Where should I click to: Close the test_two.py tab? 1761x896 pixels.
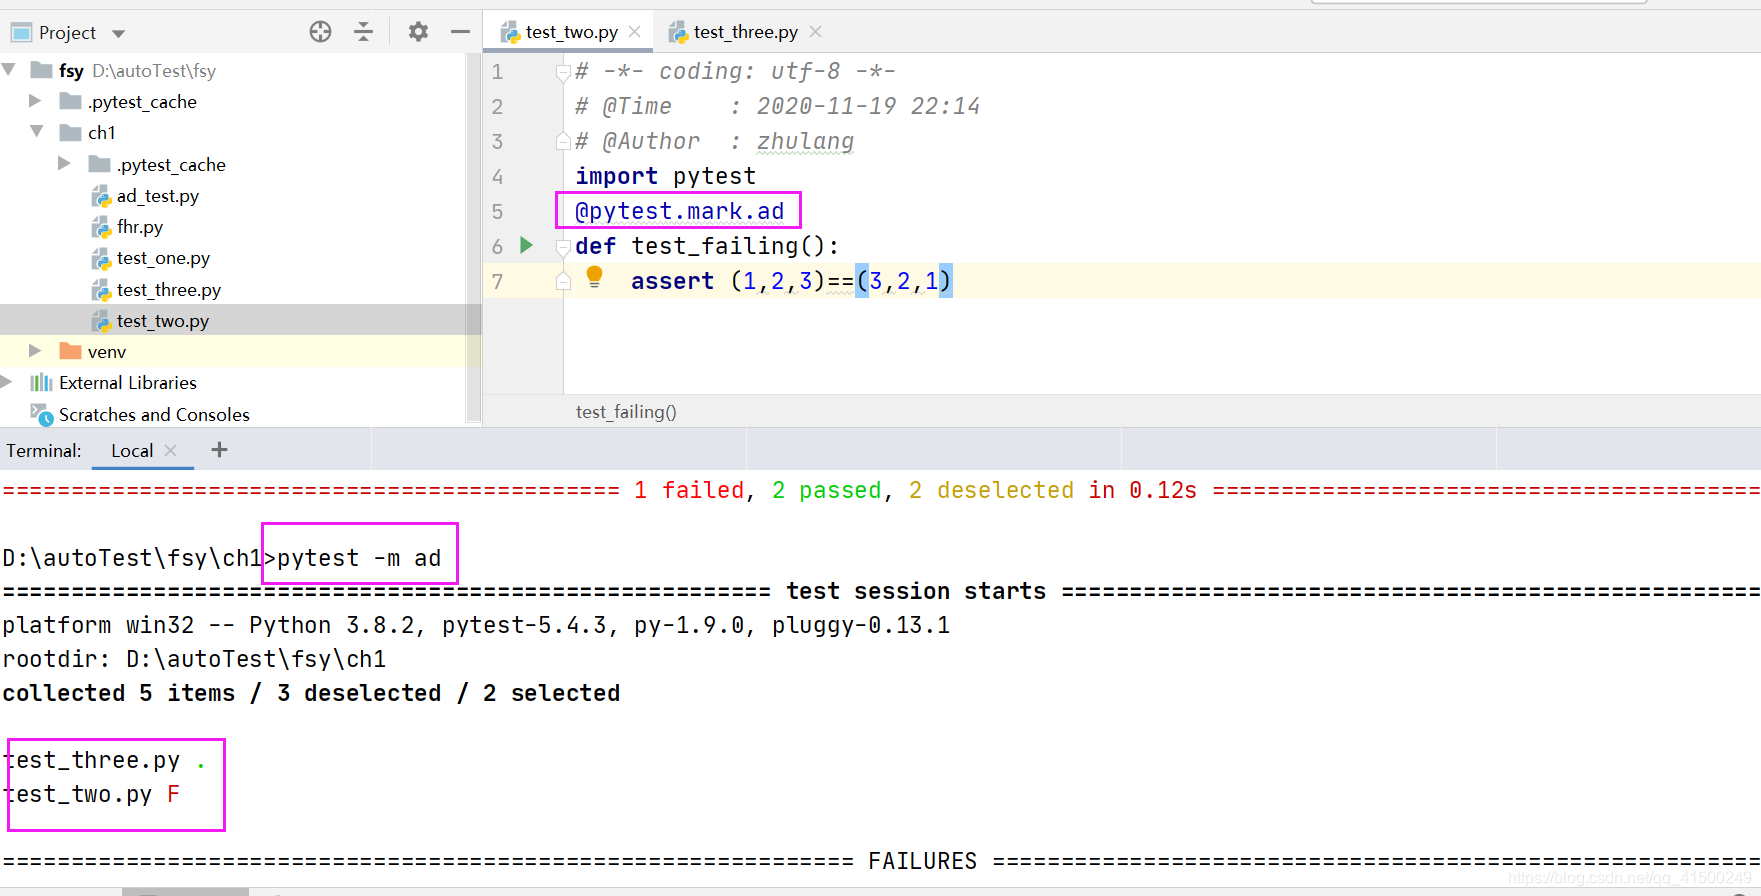pyautogui.click(x=635, y=32)
